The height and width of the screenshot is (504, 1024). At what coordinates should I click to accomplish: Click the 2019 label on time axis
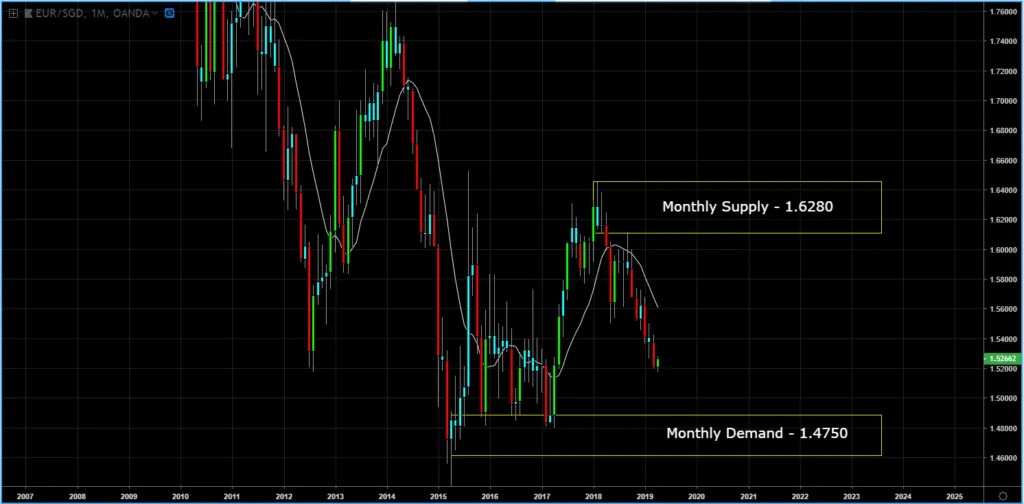coord(645,496)
